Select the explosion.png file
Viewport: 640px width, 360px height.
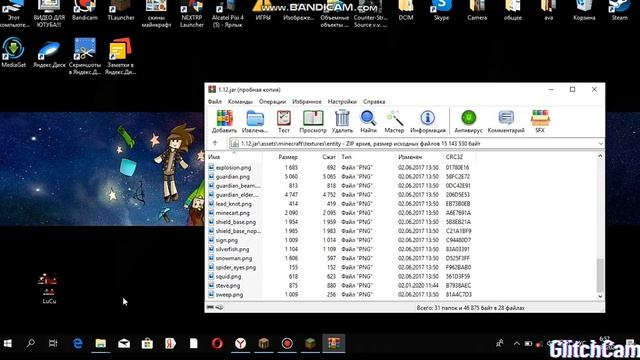tap(229, 167)
